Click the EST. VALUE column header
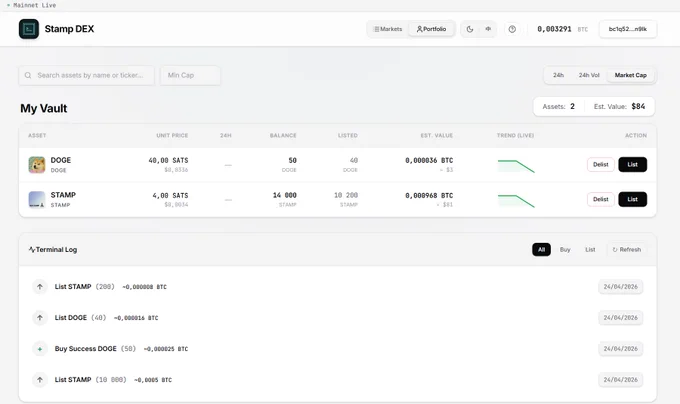This screenshot has height=404, width=680. 437,136
